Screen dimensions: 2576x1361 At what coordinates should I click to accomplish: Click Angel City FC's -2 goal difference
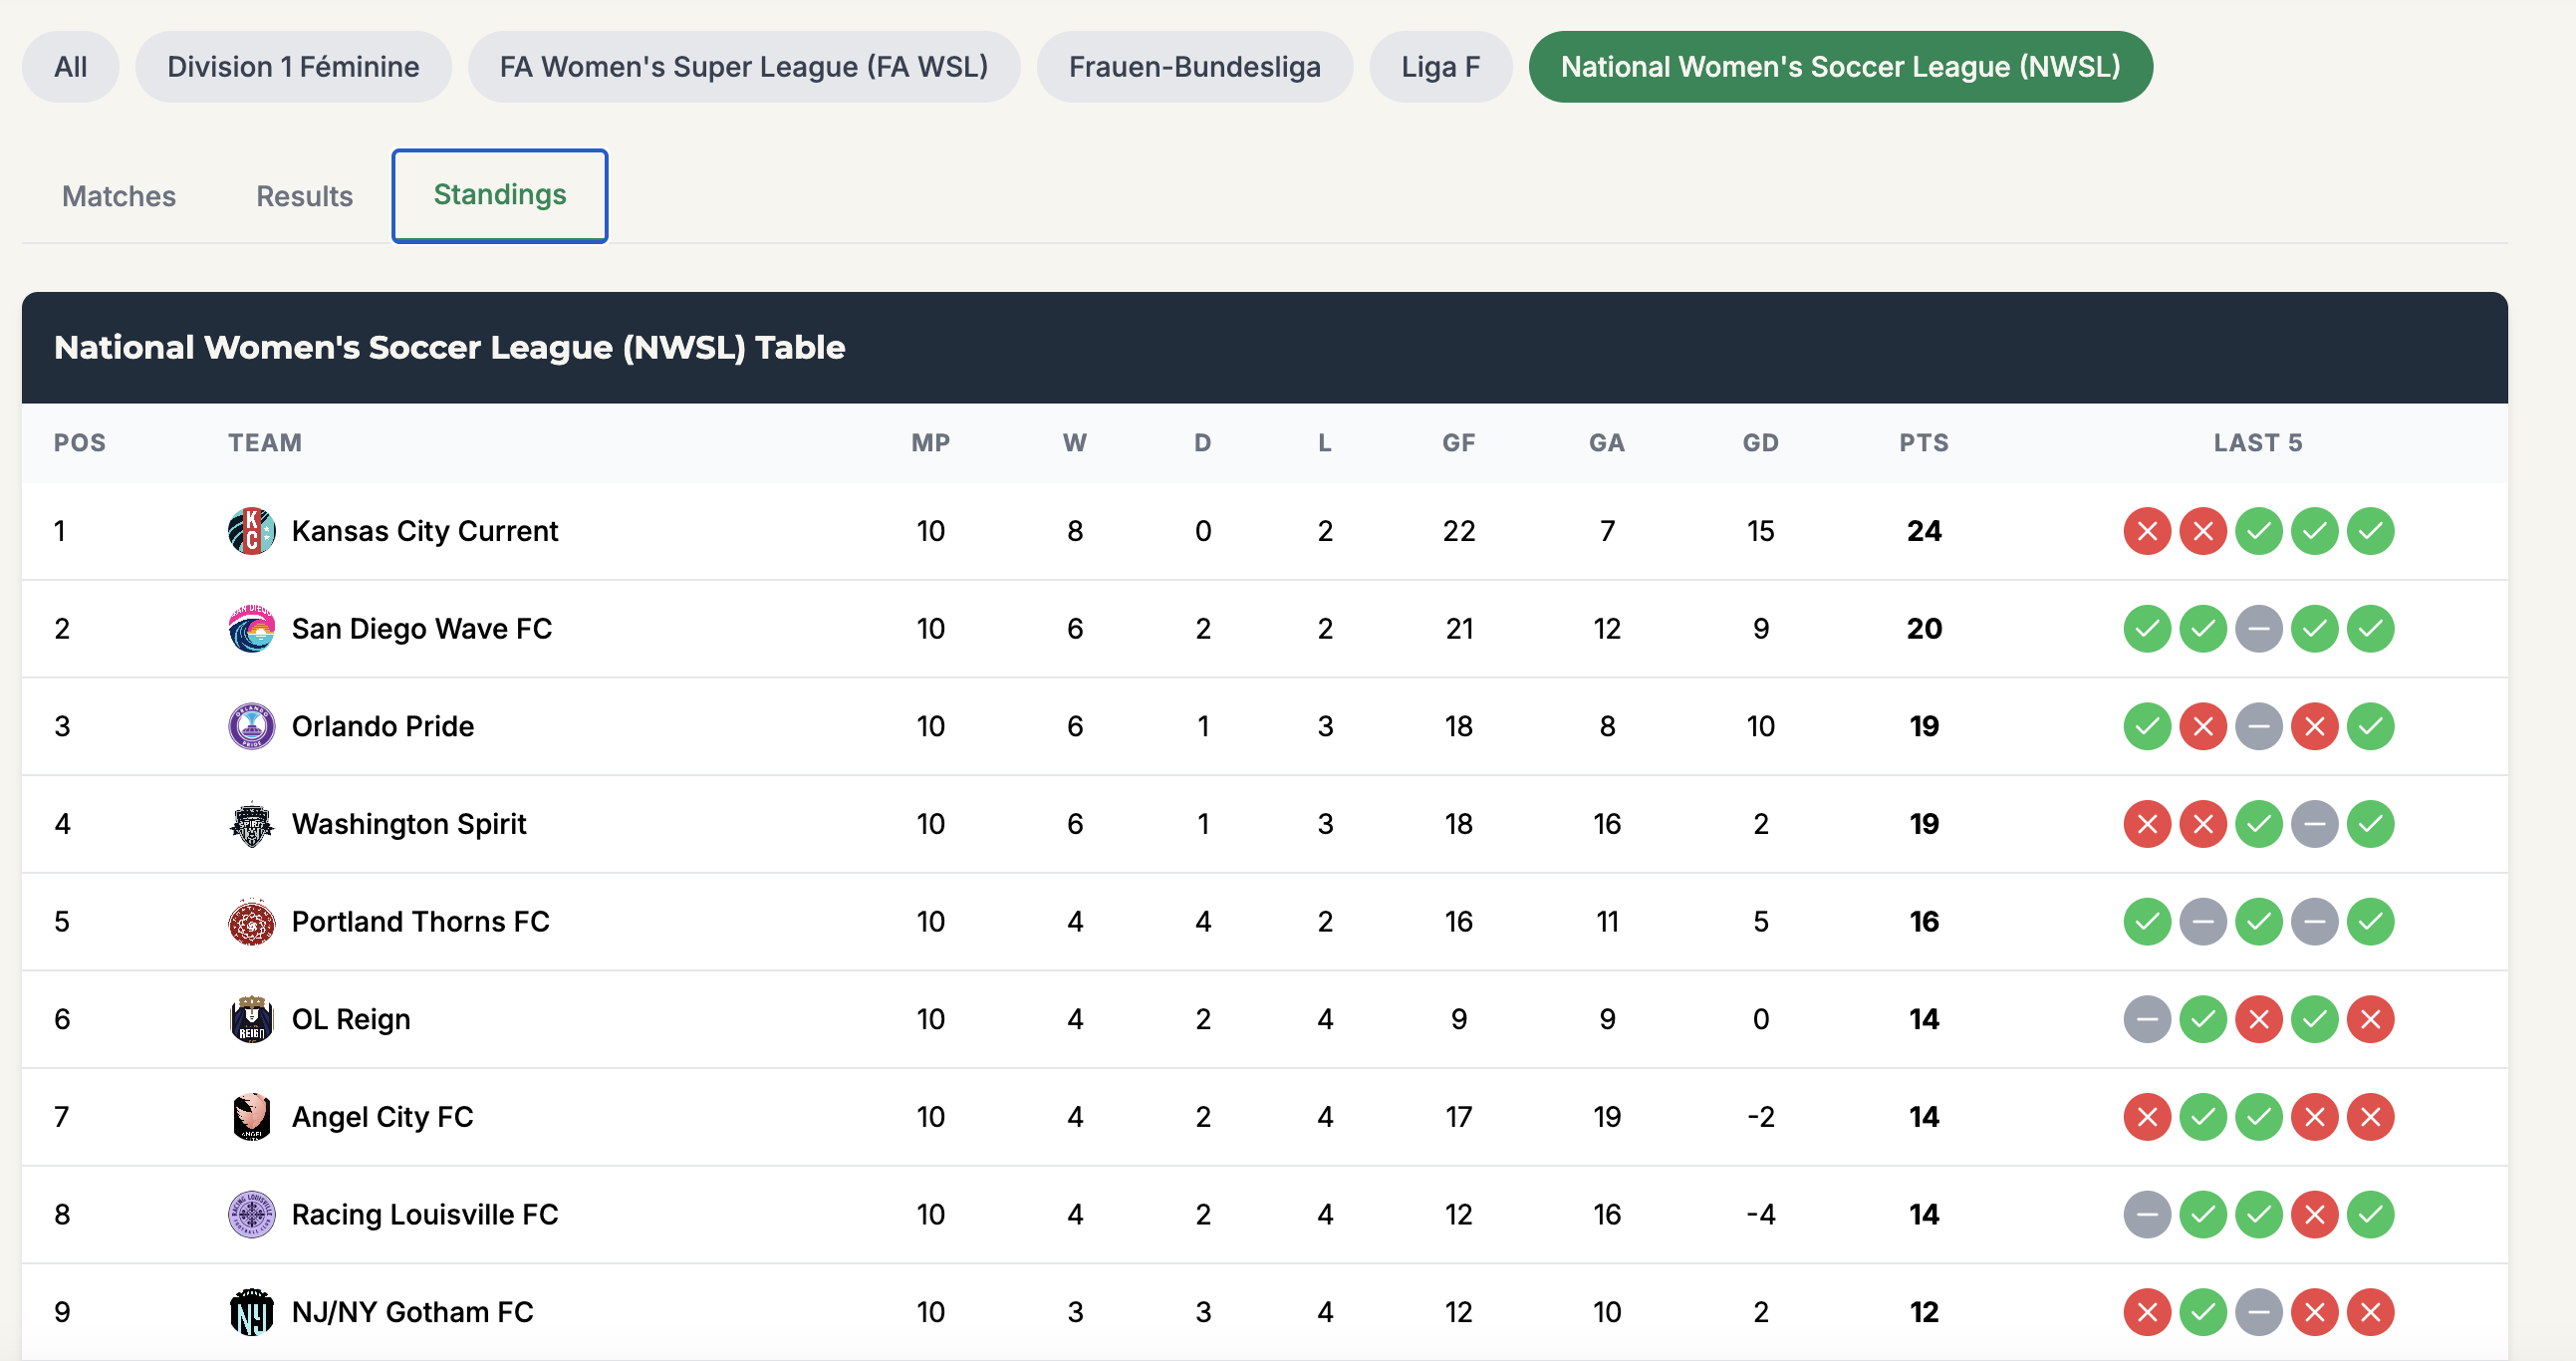click(1761, 1117)
